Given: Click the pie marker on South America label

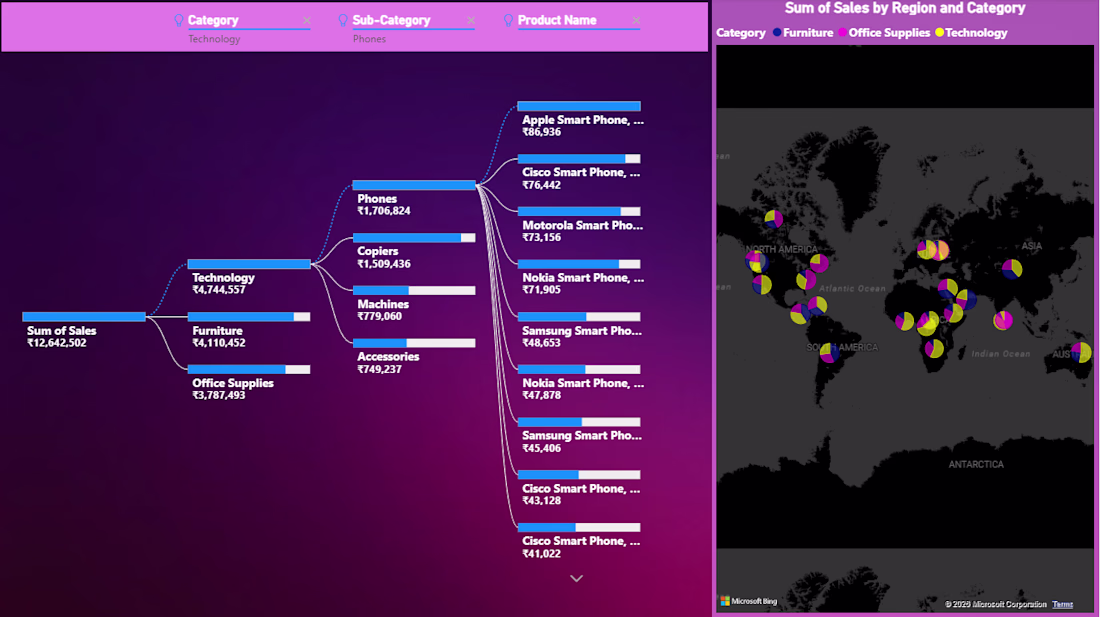Looking at the screenshot, I should tap(829, 352).
